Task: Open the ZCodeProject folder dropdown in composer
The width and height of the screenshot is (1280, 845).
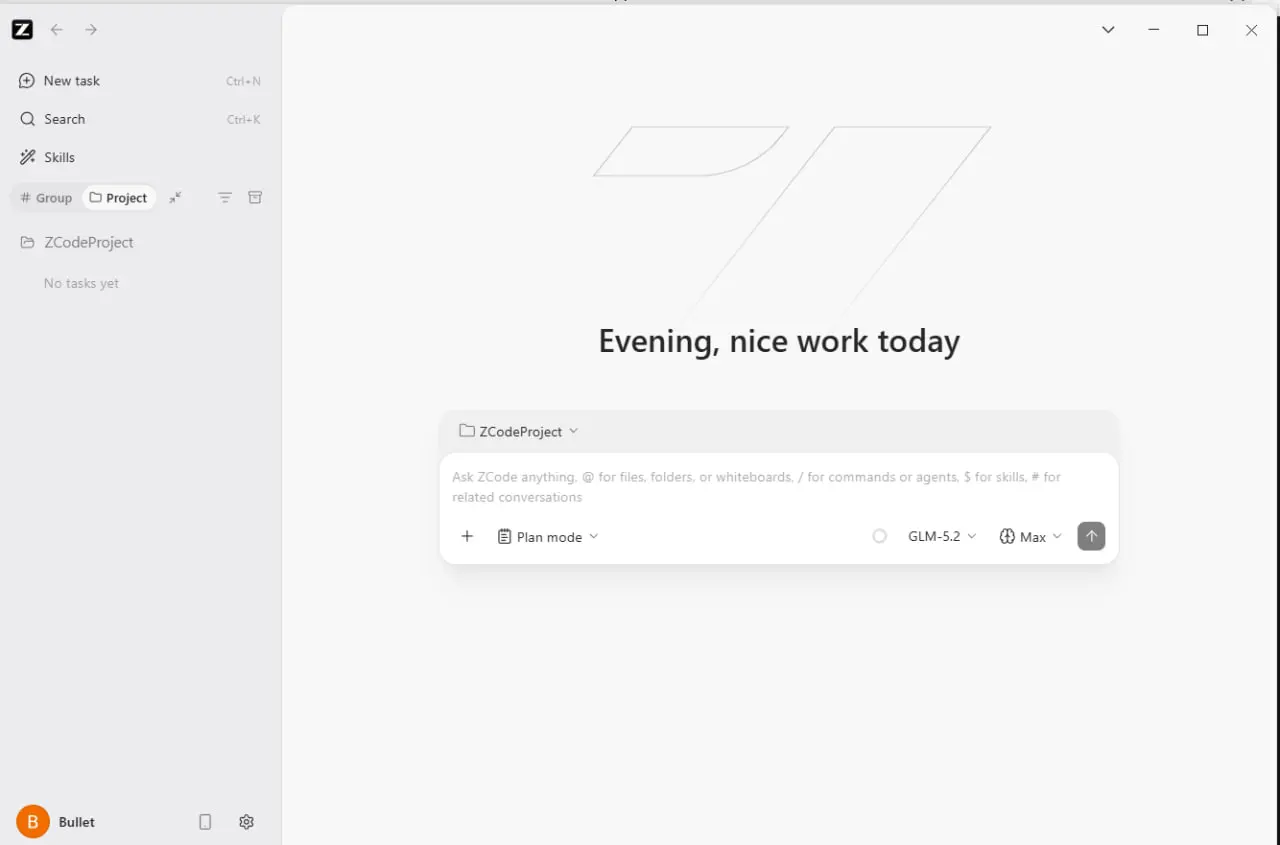Action: 518,431
